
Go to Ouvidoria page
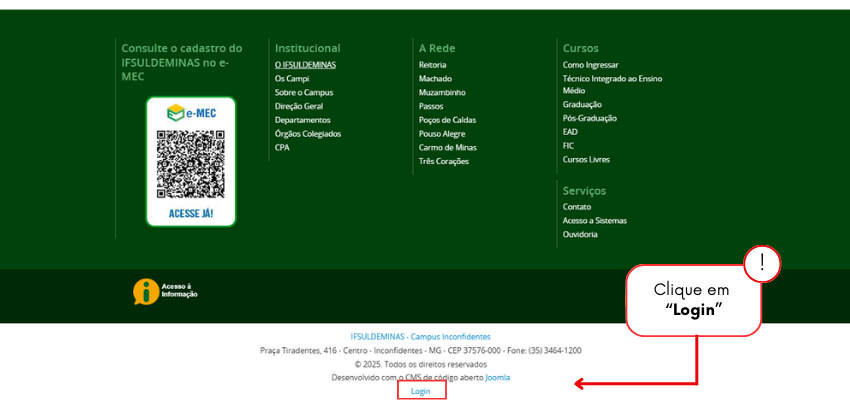coord(580,234)
